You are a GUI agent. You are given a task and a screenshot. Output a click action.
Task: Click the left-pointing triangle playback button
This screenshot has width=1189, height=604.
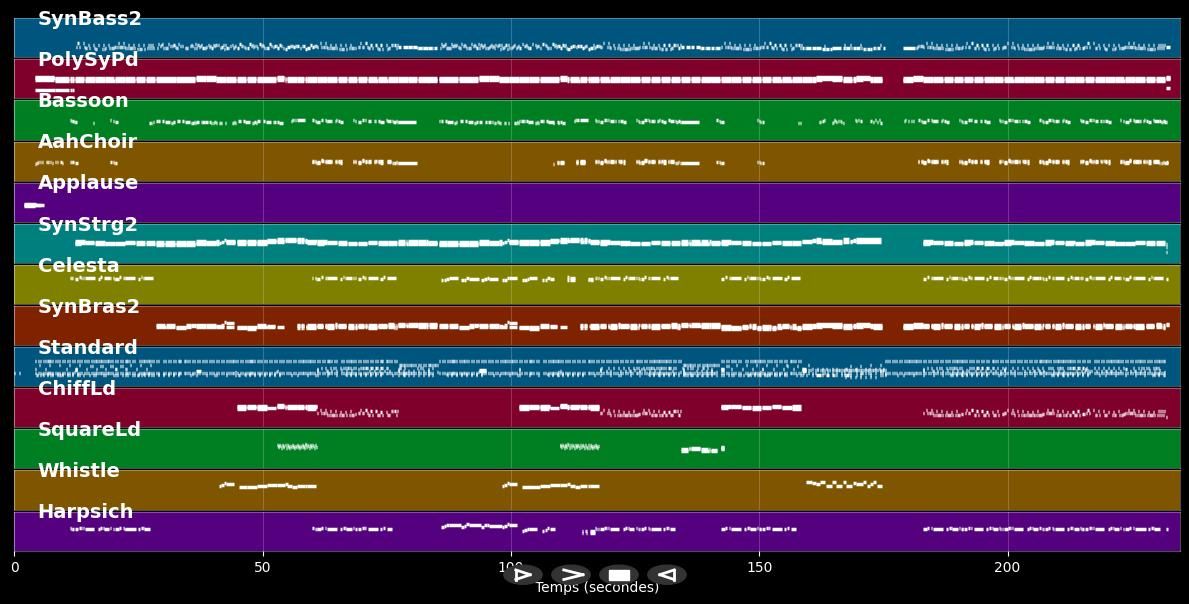667,575
